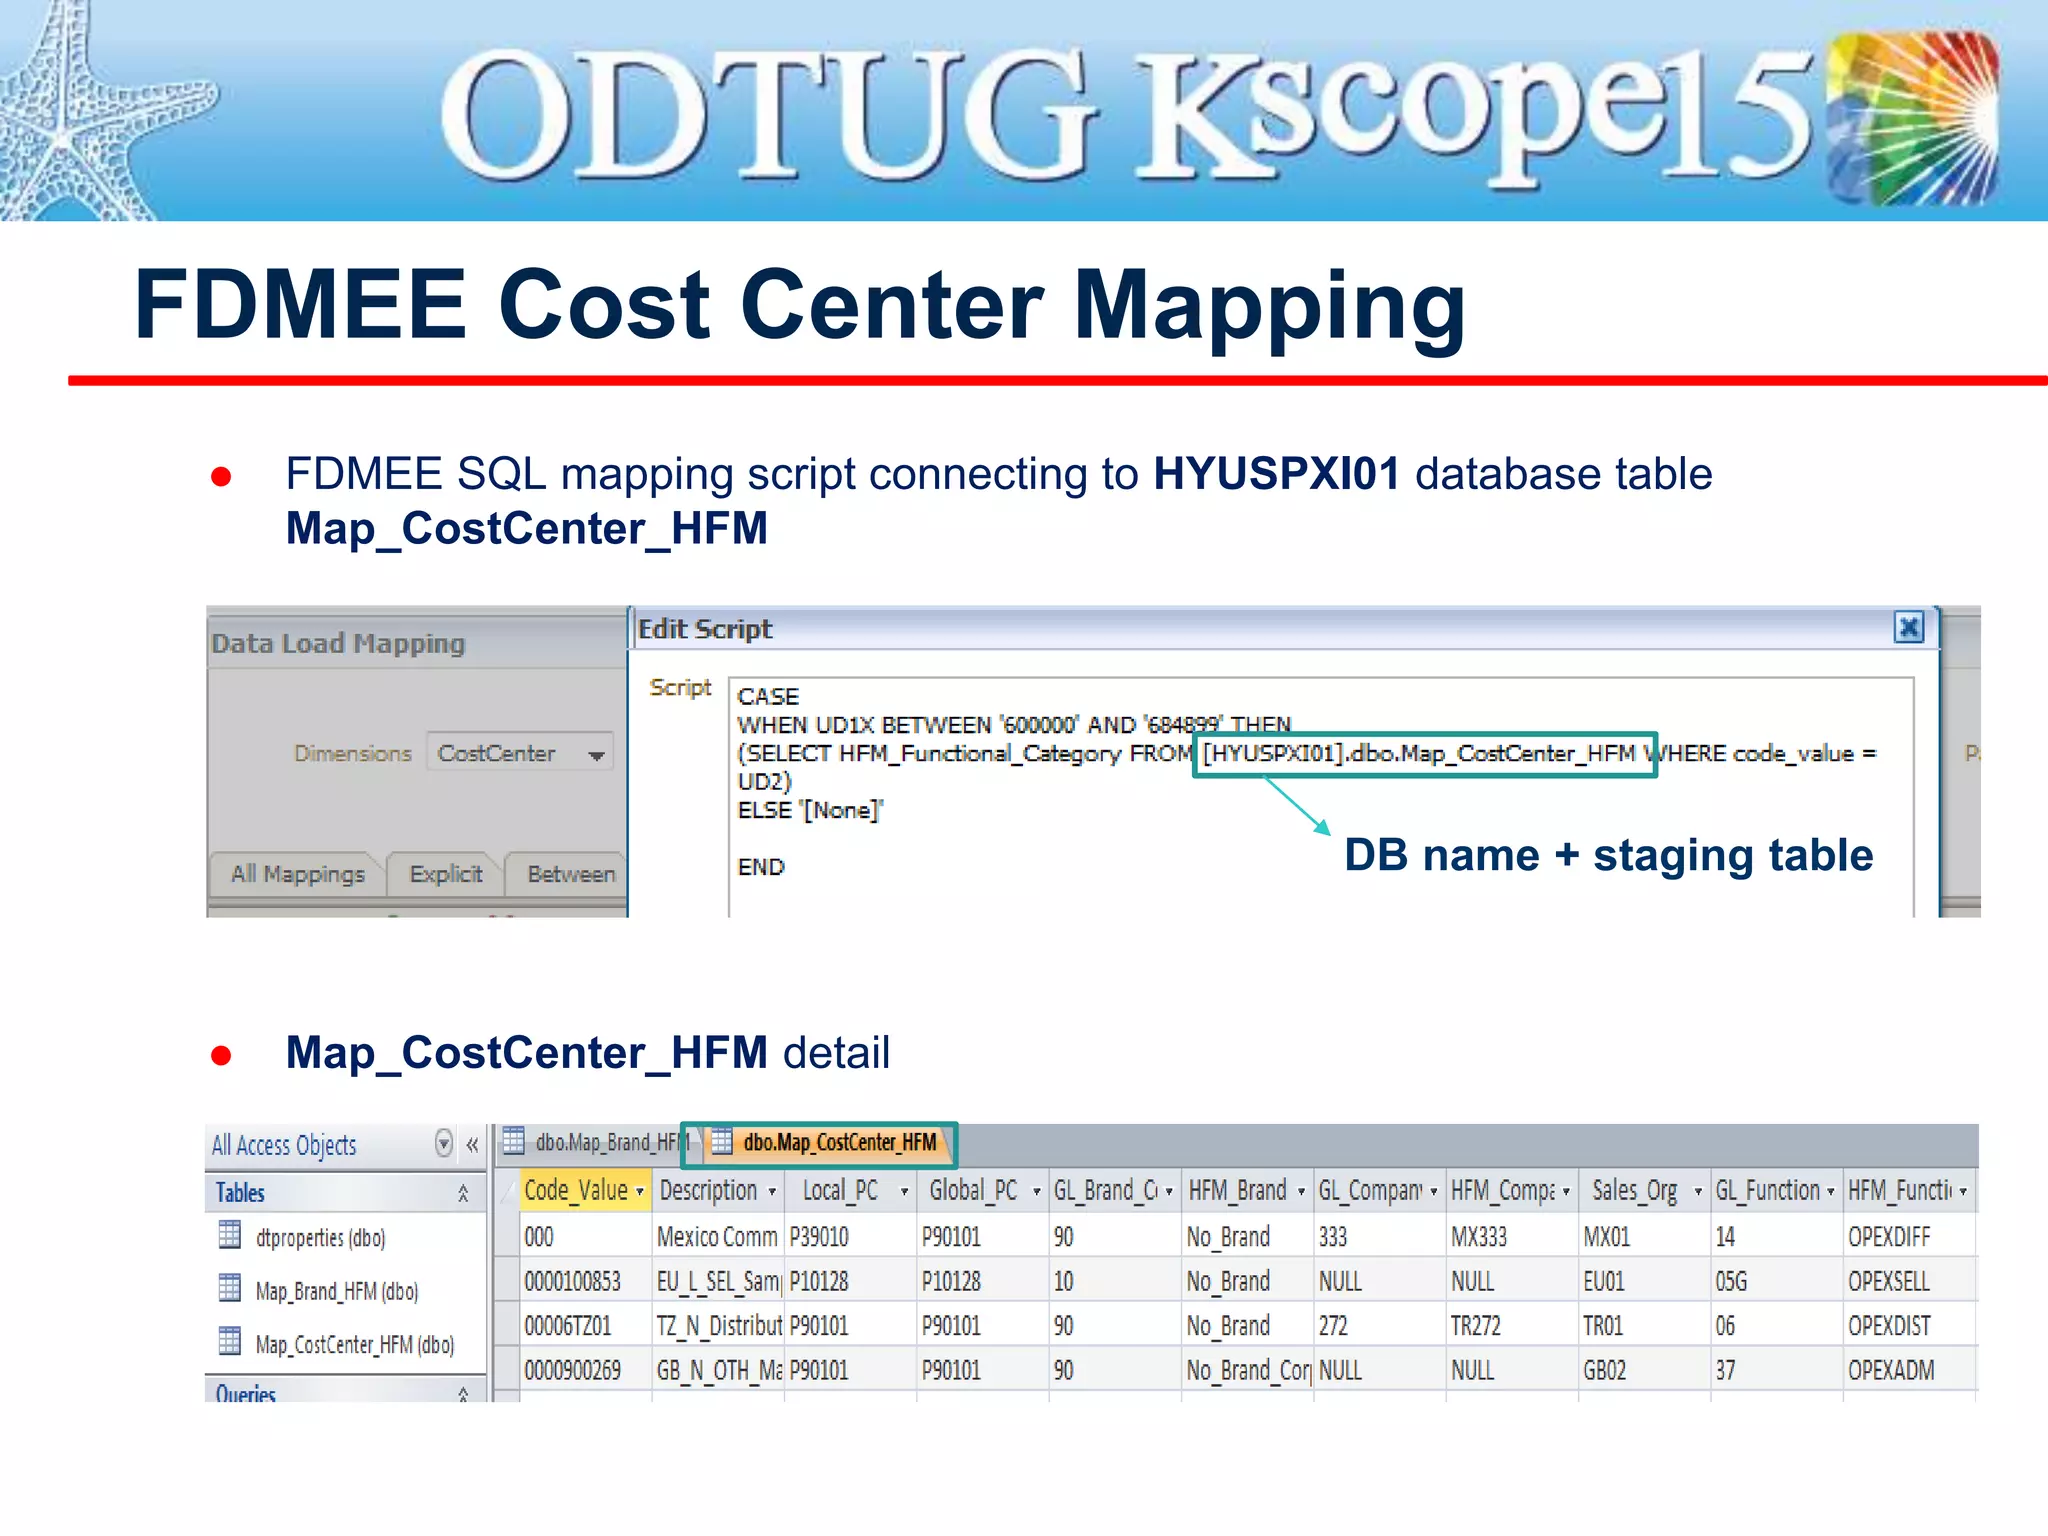Click the EU01 Sales_Org cell
Screen dimensions: 2048x1536
[1644, 1281]
